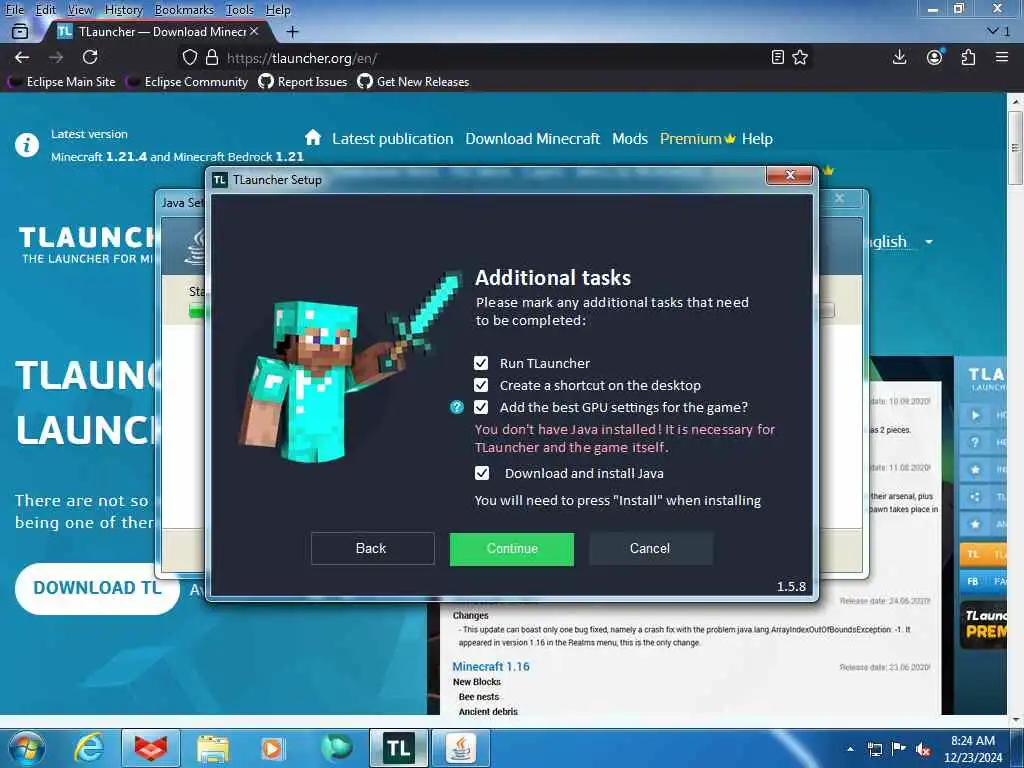Open a new browser tab
This screenshot has width=1024, height=768.
[x=293, y=31]
